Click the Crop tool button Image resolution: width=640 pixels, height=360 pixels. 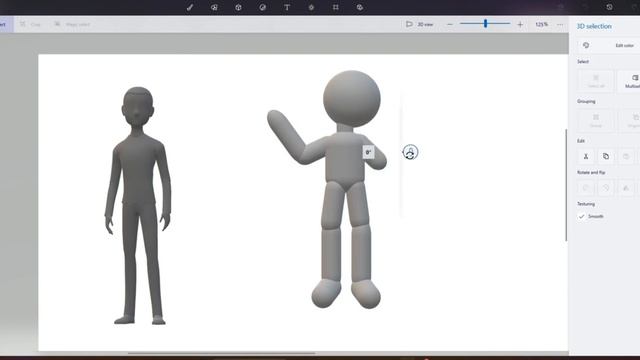[31, 24]
